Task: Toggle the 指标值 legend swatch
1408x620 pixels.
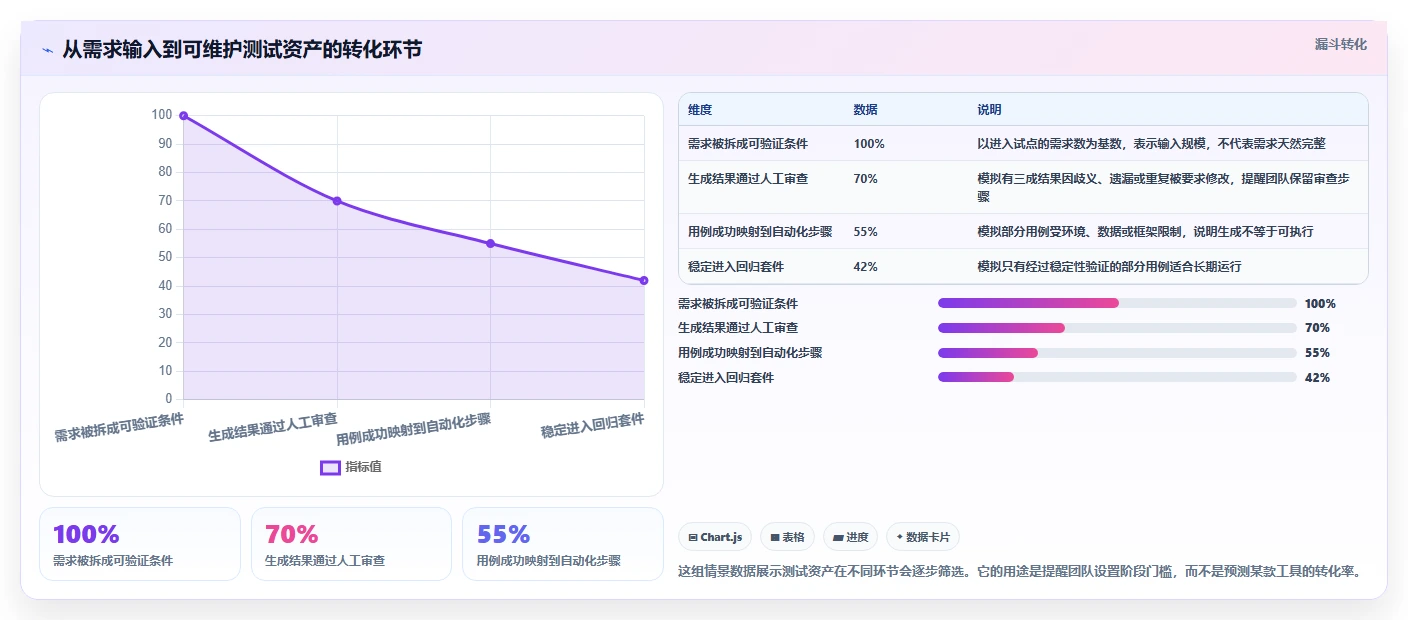Action: point(330,467)
